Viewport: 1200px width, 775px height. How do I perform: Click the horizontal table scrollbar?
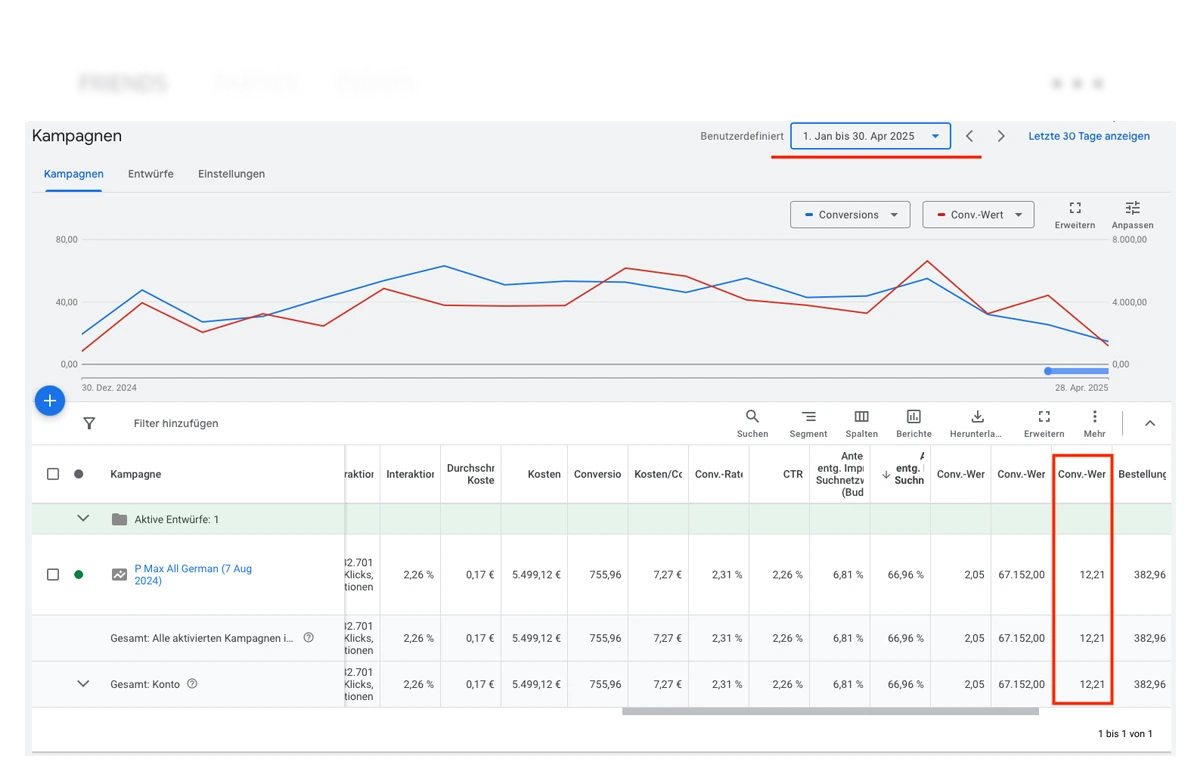[830, 711]
